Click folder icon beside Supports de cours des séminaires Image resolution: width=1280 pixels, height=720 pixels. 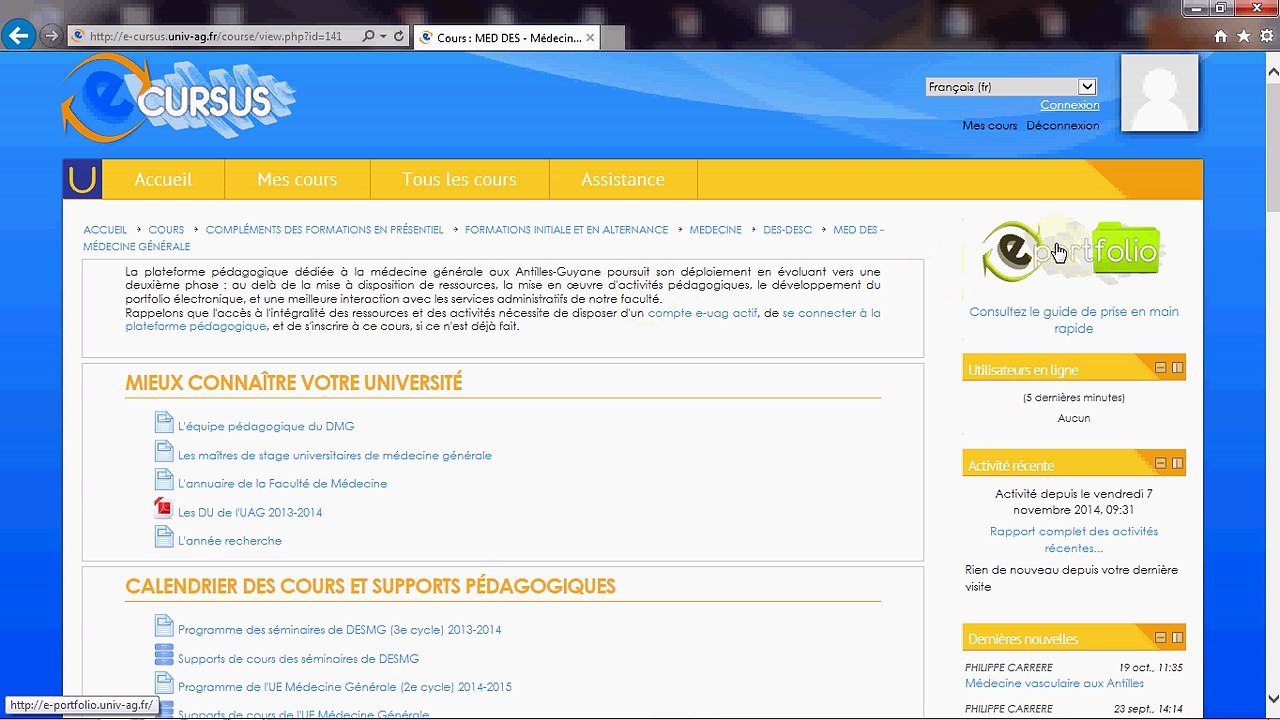click(x=164, y=656)
